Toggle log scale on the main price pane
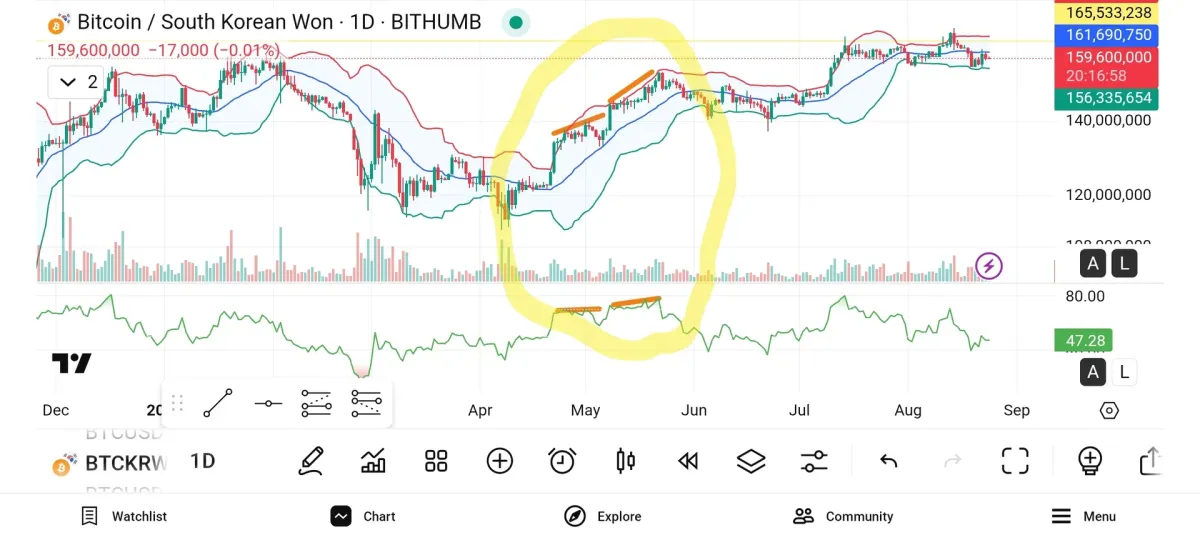The width and height of the screenshot is (1200, 540). pos(1124,265)
